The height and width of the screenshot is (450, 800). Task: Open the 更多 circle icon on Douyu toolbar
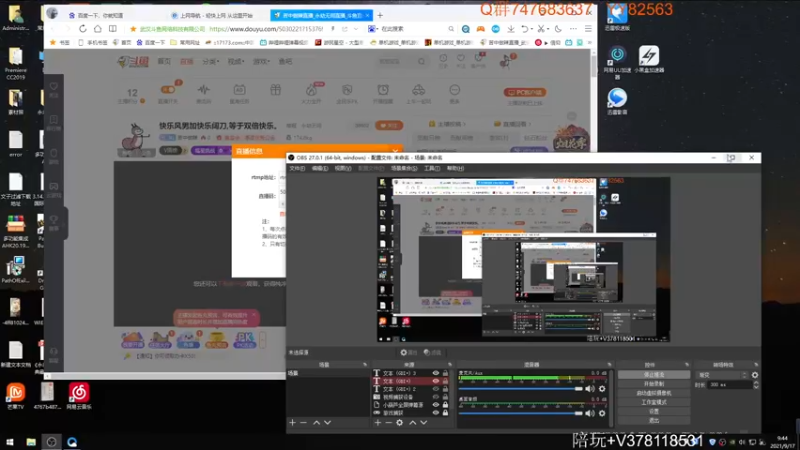[454, 90]
